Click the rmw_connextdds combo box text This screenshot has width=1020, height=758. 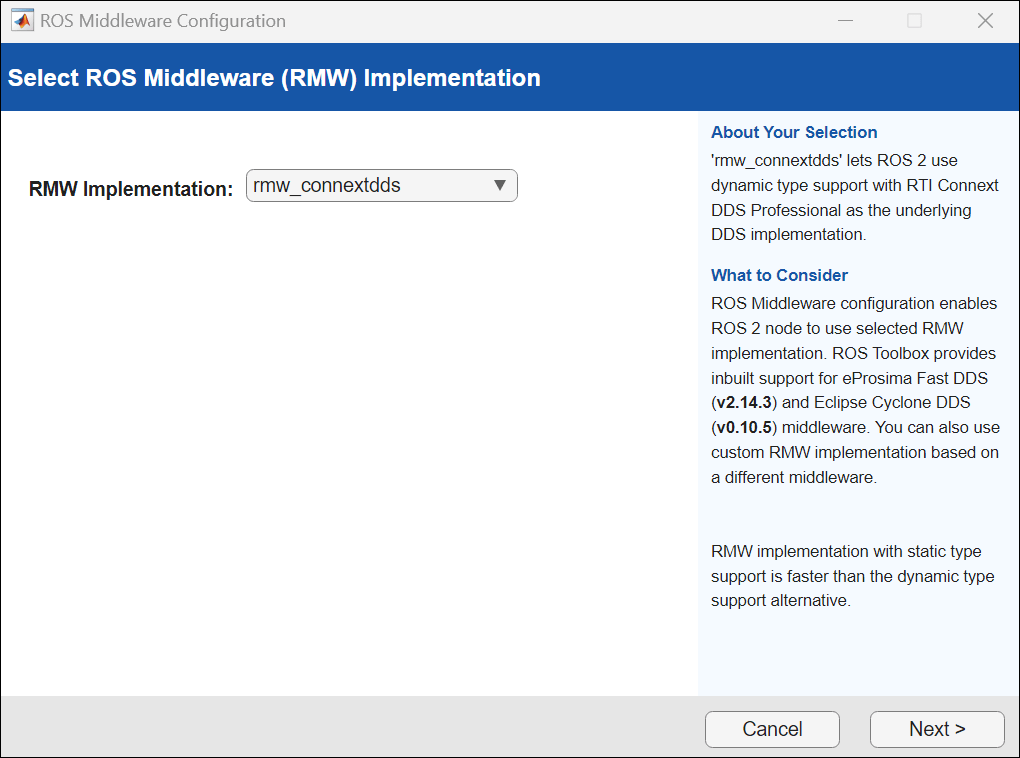[x=328, y=185]
